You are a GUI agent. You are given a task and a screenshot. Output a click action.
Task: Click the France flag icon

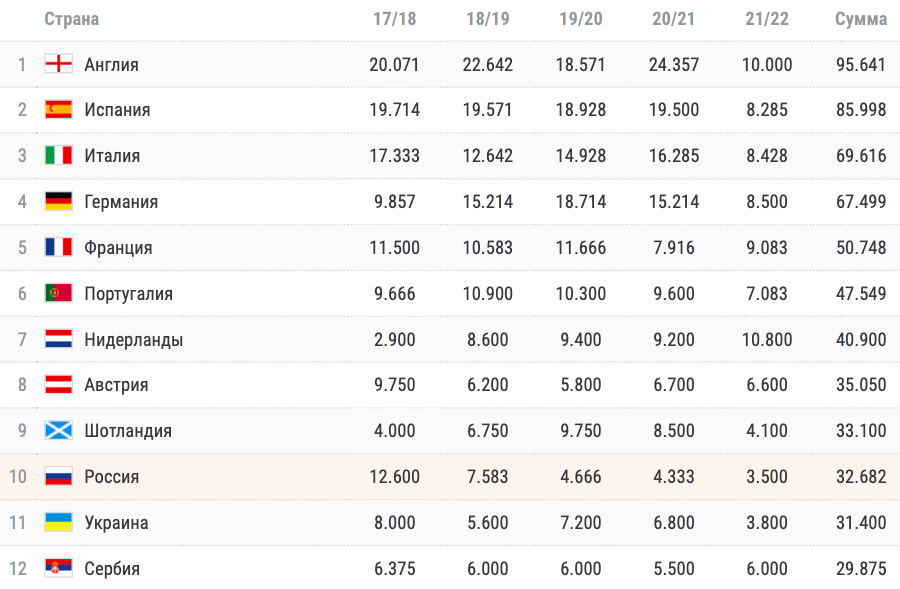tap(59, 247)
